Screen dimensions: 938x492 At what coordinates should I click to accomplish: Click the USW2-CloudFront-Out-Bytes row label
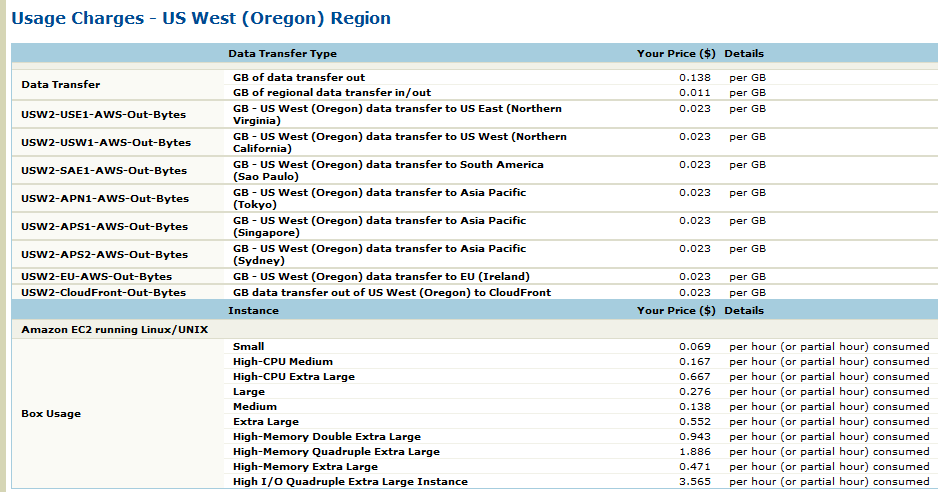(103, 292)
